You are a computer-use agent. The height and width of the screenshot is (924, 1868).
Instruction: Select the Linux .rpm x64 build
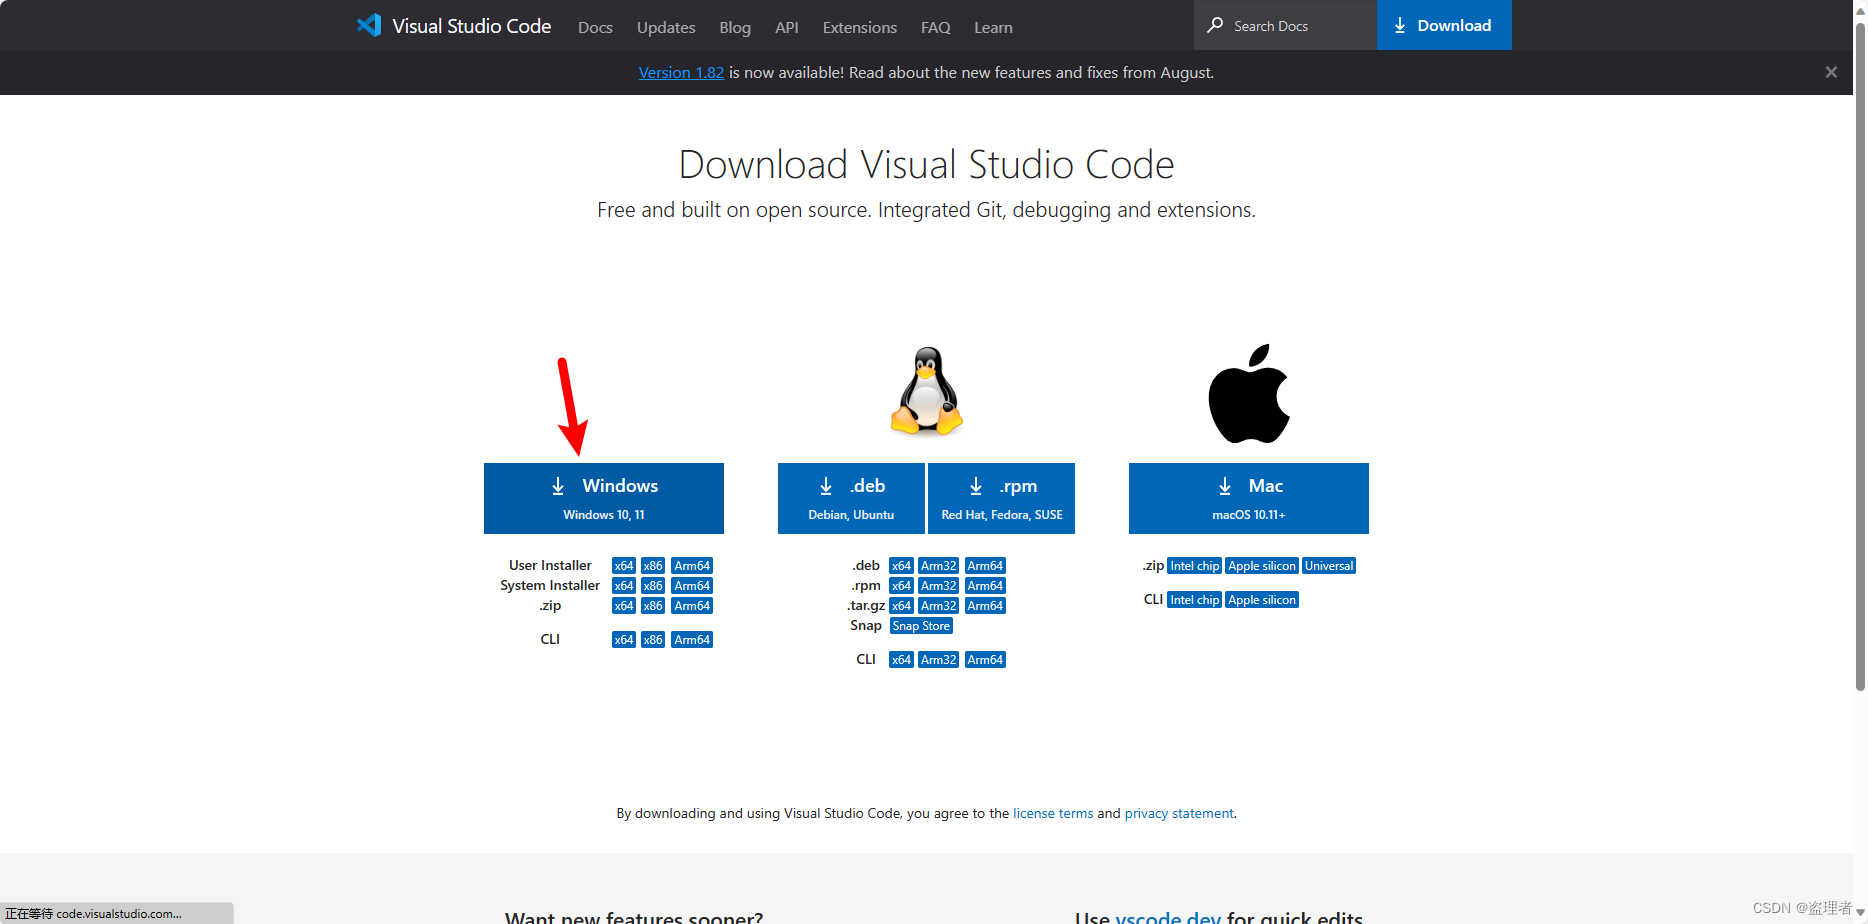tap(901, 586)
